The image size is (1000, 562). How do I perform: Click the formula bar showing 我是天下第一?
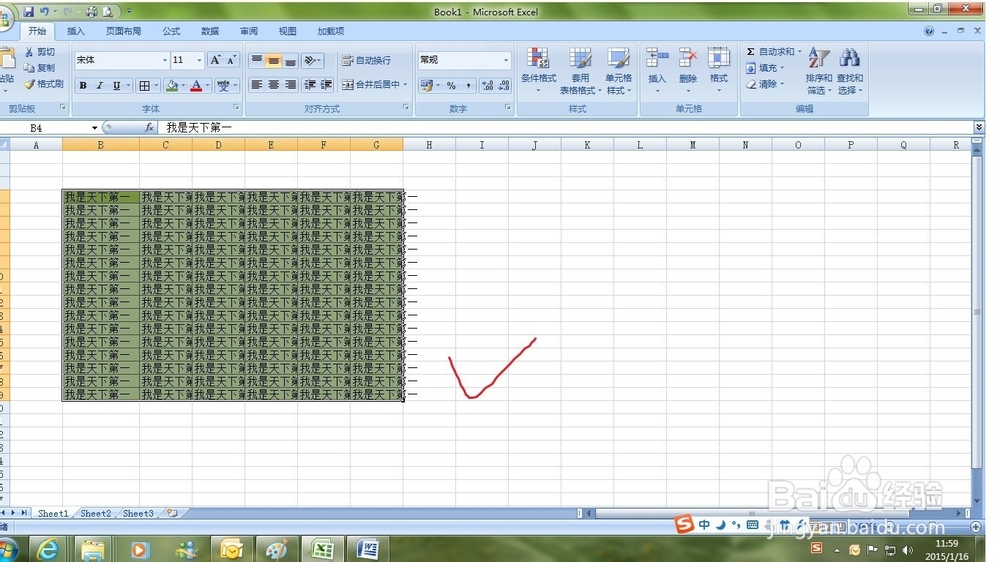(568, 128)
